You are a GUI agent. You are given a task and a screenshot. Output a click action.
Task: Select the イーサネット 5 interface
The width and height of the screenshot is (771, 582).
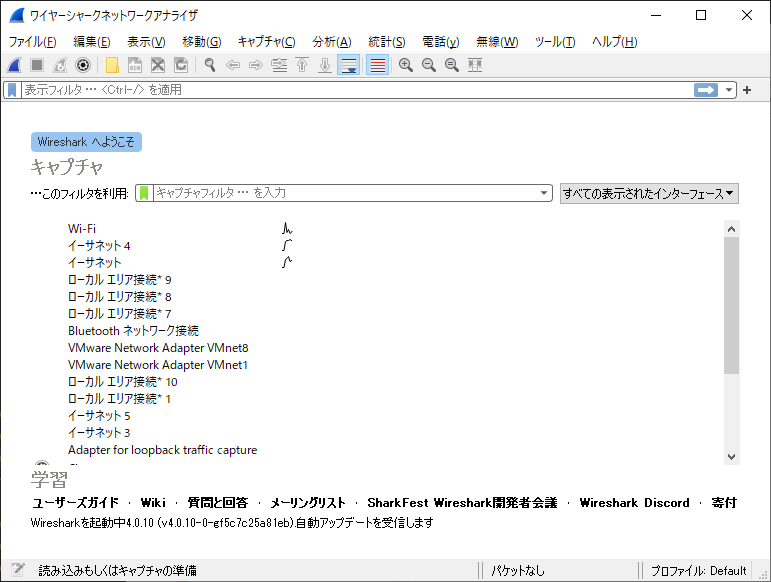coord(99,416)
